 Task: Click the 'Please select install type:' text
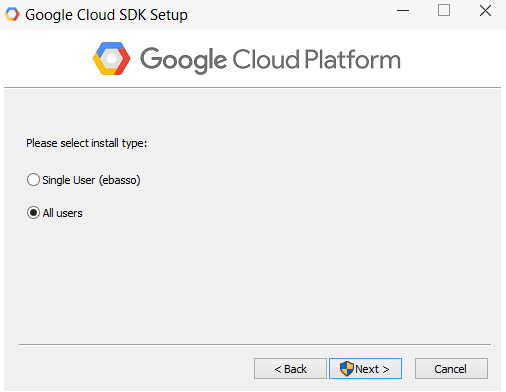(x=87, y=143)
